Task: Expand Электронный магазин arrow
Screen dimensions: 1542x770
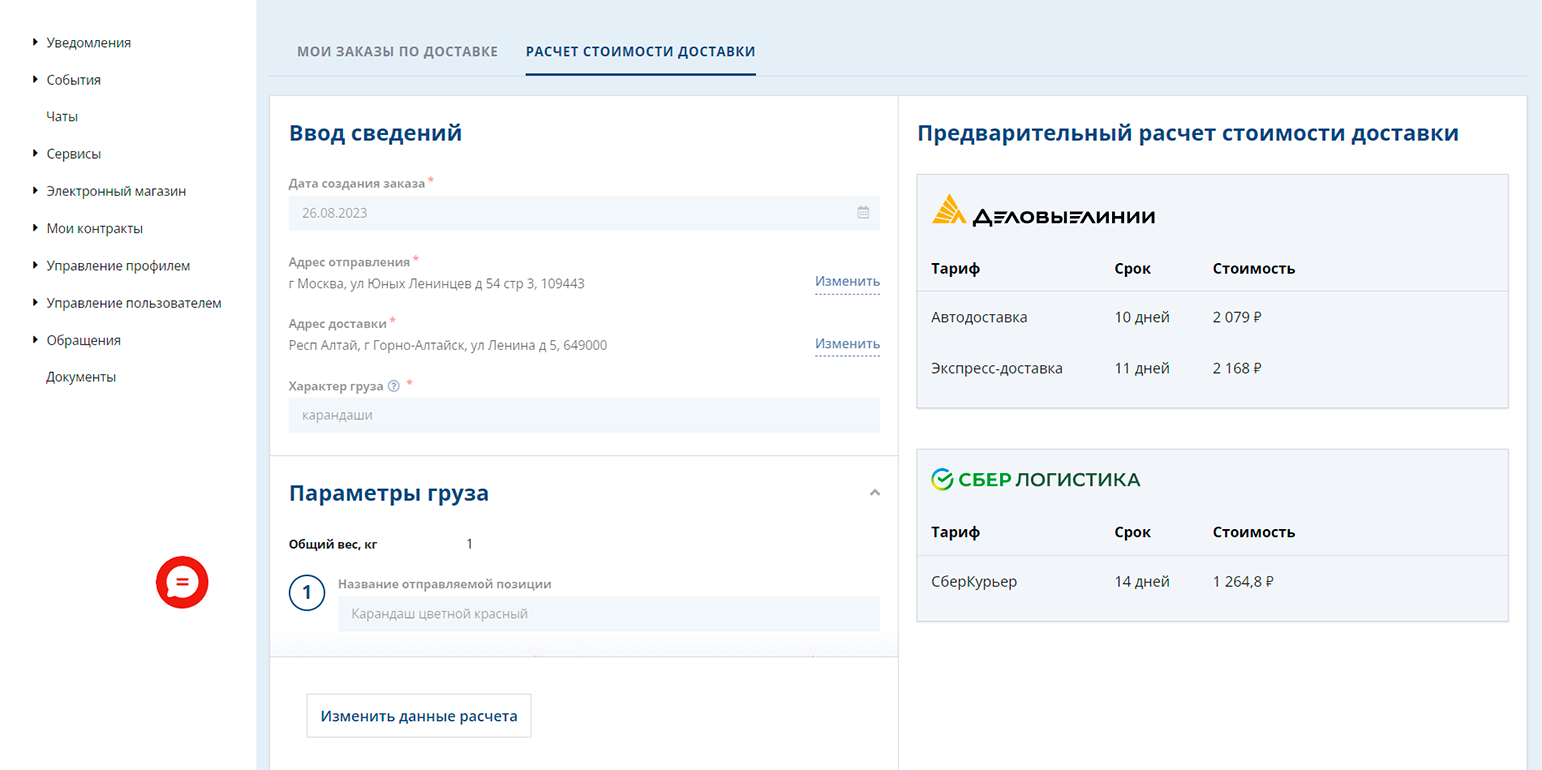Action: click(x=35, y=190)
